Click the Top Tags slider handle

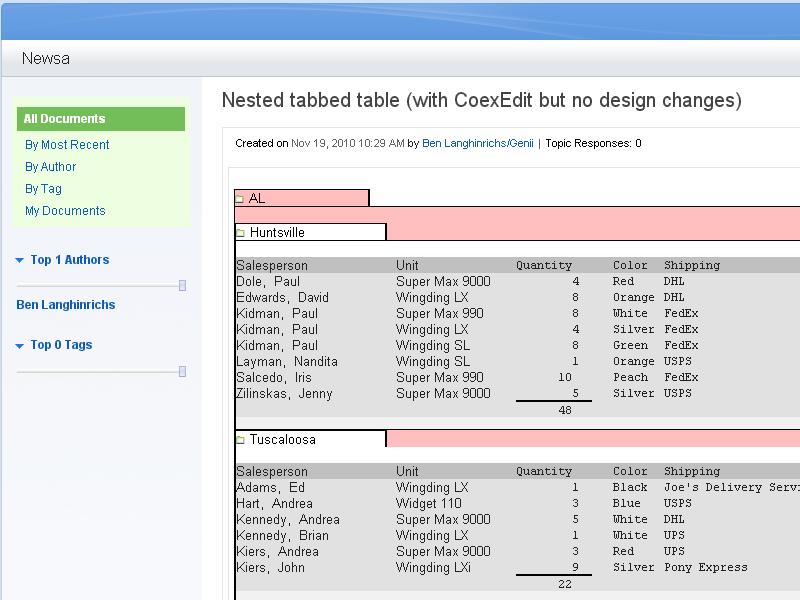tap(182, 372)
